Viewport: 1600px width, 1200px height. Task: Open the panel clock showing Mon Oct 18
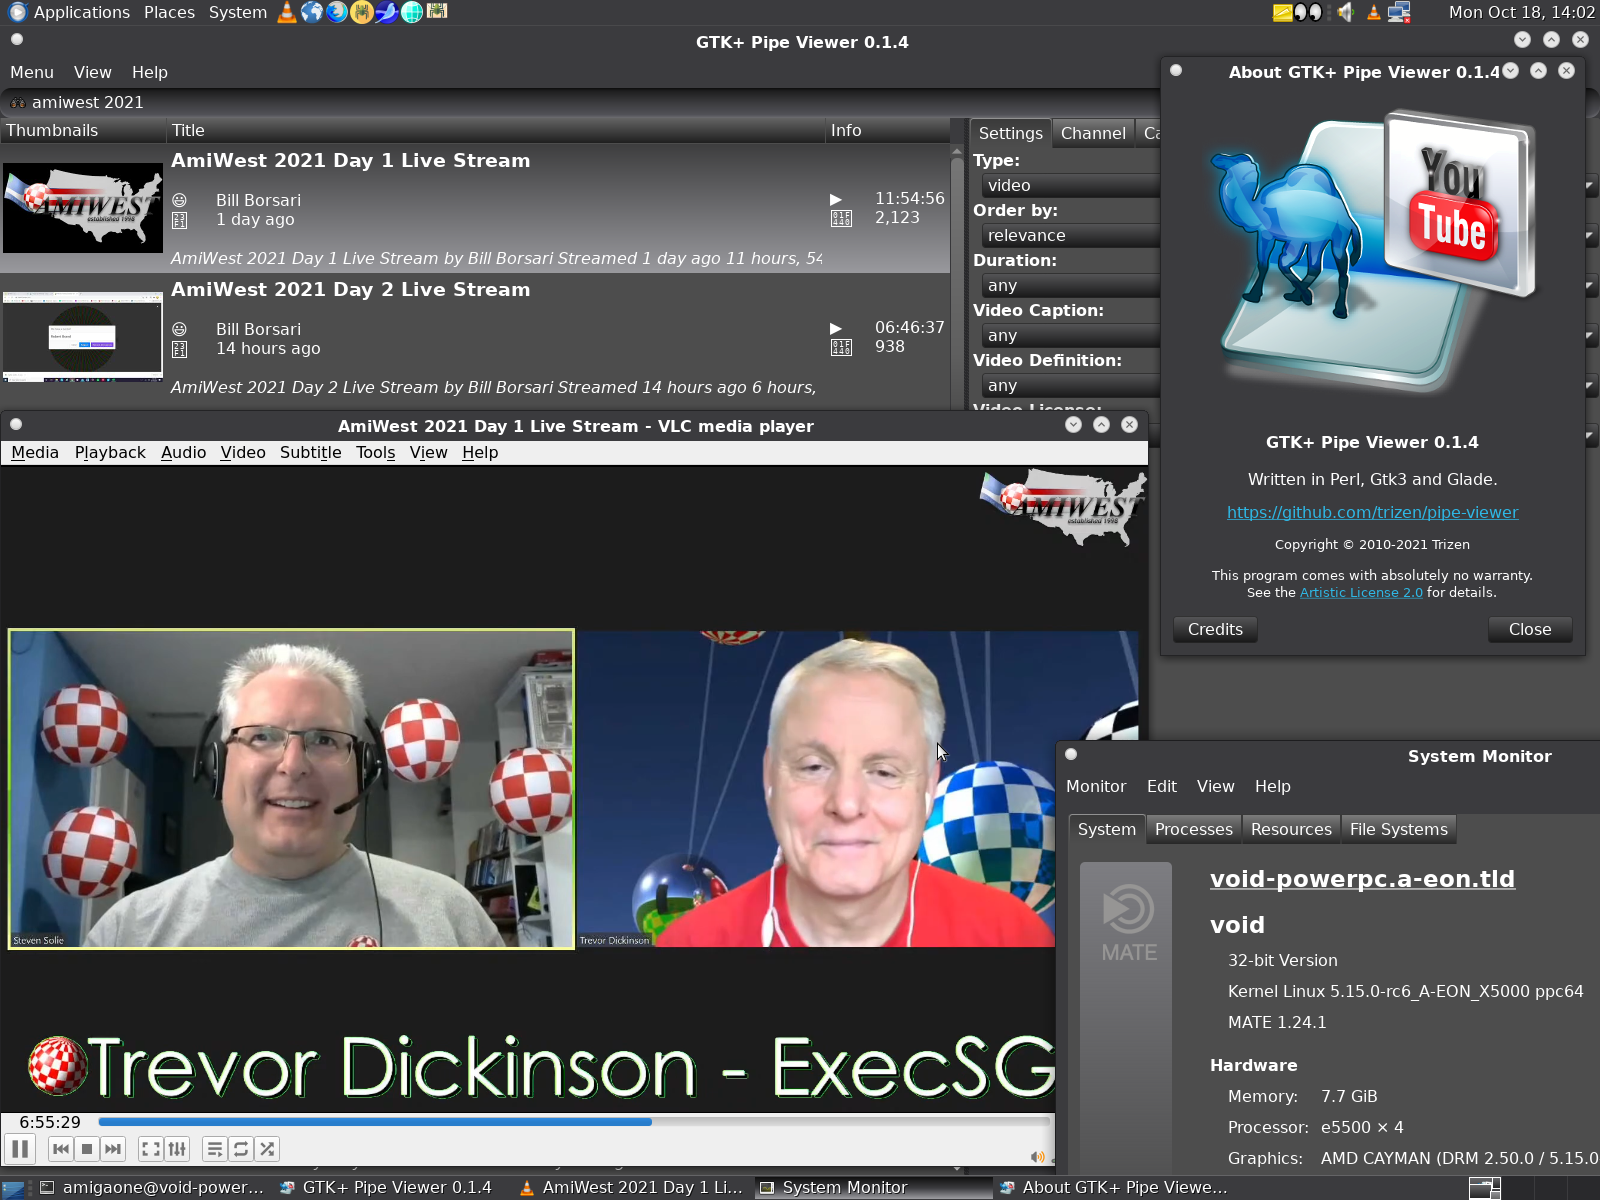click(1522, 12)
